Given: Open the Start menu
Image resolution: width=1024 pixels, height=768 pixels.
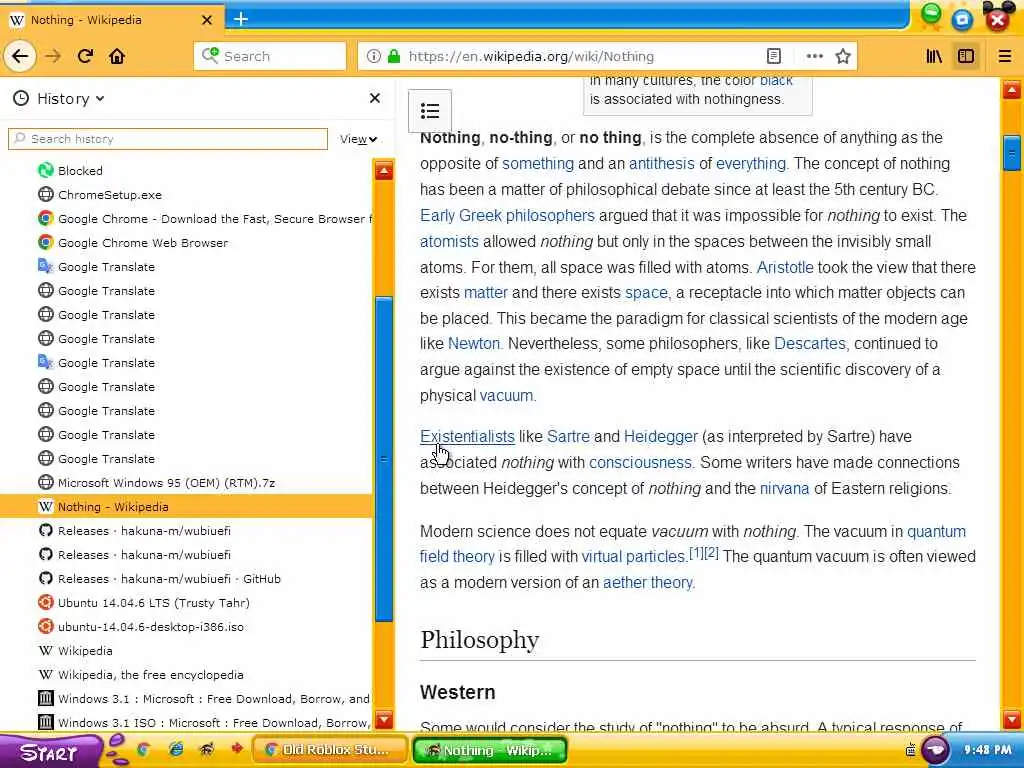Looking at the screenshot, I should (49, 752).
